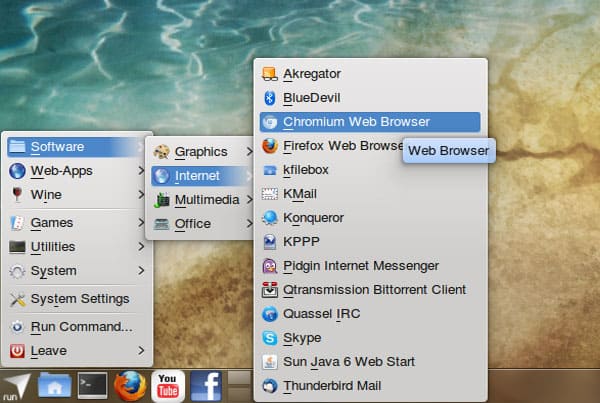Open System Settings menu entry

(77, 299)
